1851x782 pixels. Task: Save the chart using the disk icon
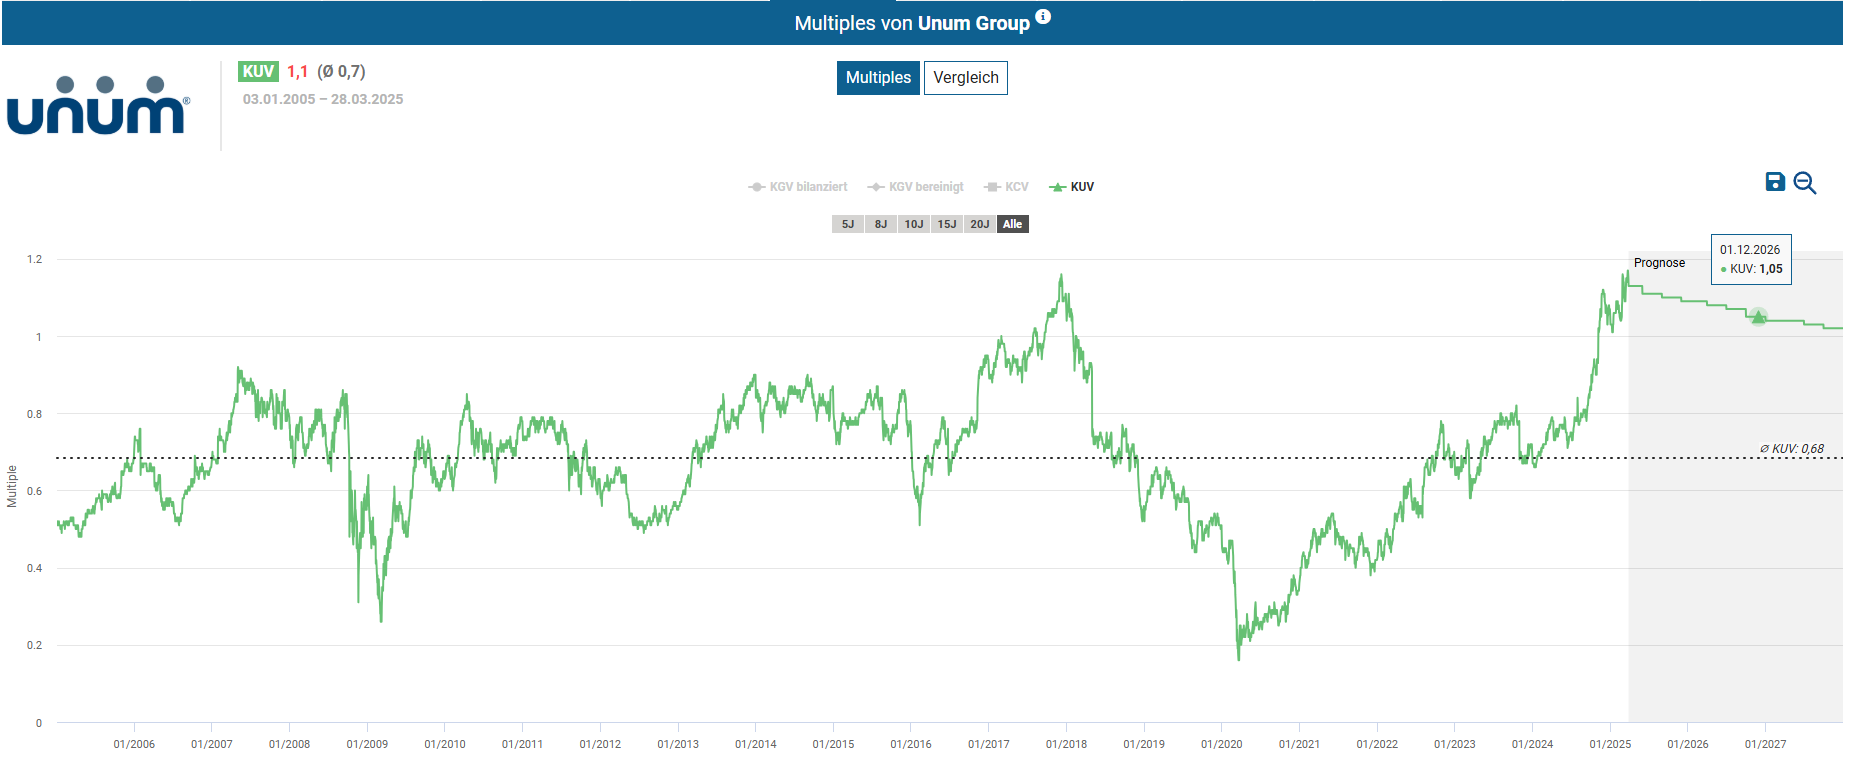[1775, 182]
